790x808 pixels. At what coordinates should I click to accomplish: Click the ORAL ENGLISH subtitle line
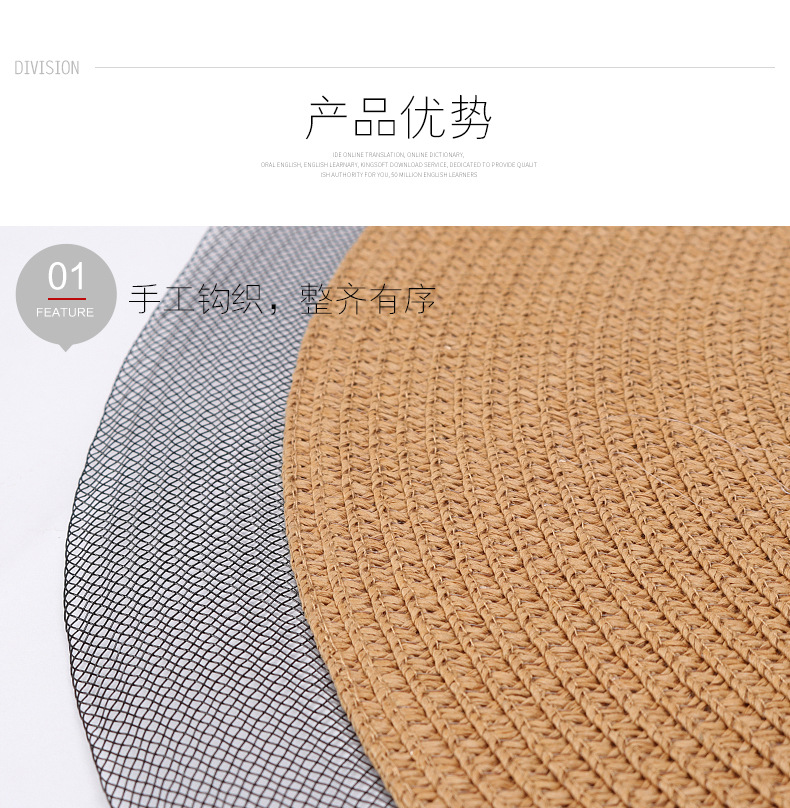[399, 165]
